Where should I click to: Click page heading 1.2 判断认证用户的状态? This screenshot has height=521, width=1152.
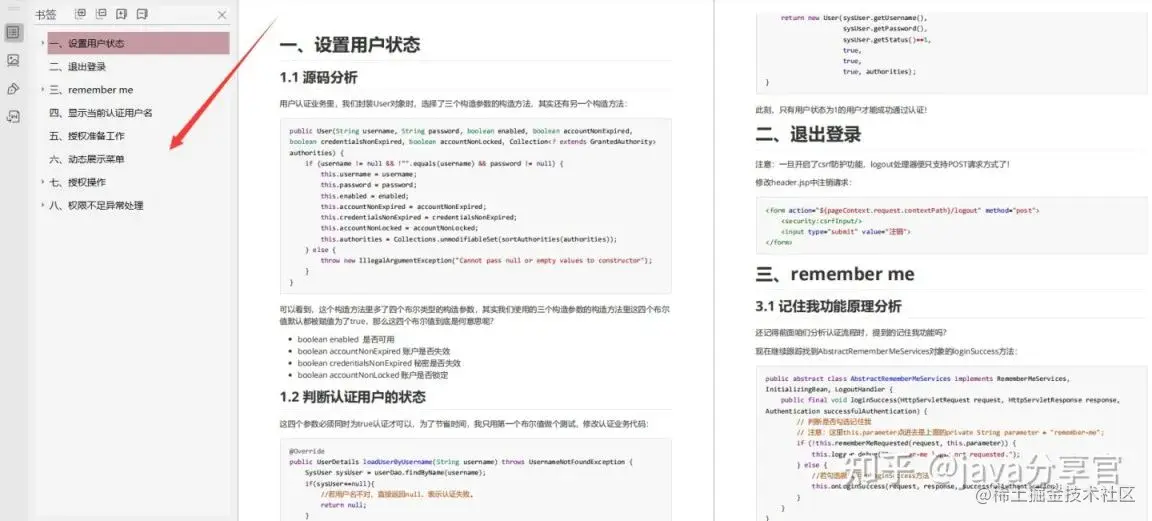[352, 398]
